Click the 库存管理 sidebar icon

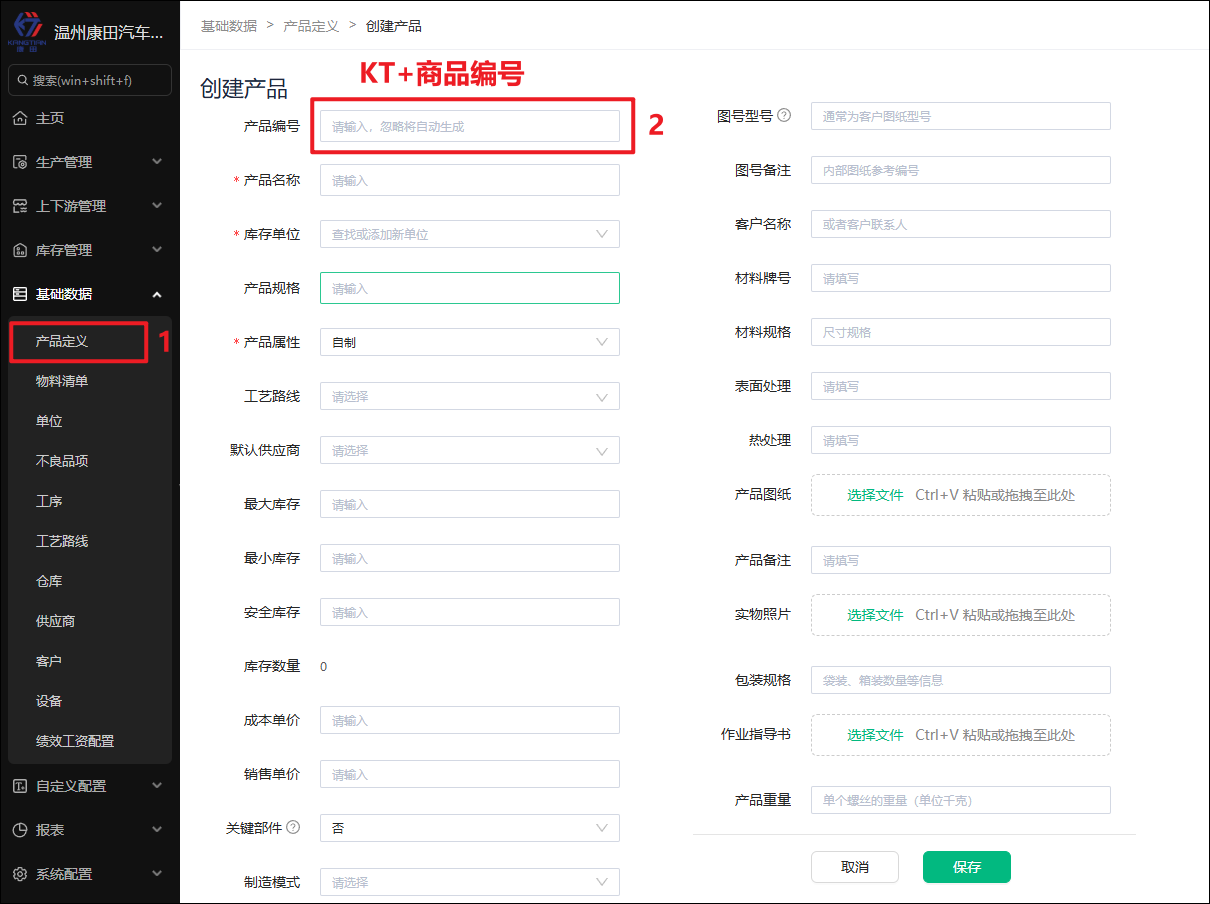click(20, 250)
